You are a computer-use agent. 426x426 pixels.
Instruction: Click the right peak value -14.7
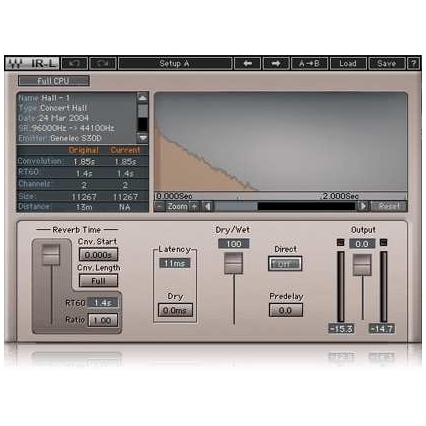coord(382,329)
